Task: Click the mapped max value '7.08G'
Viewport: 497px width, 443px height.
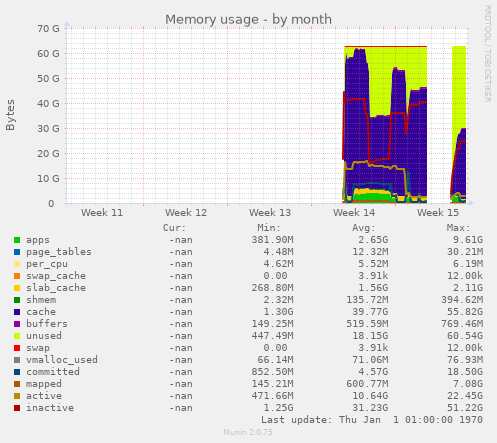Action: [x=468, y=384]
